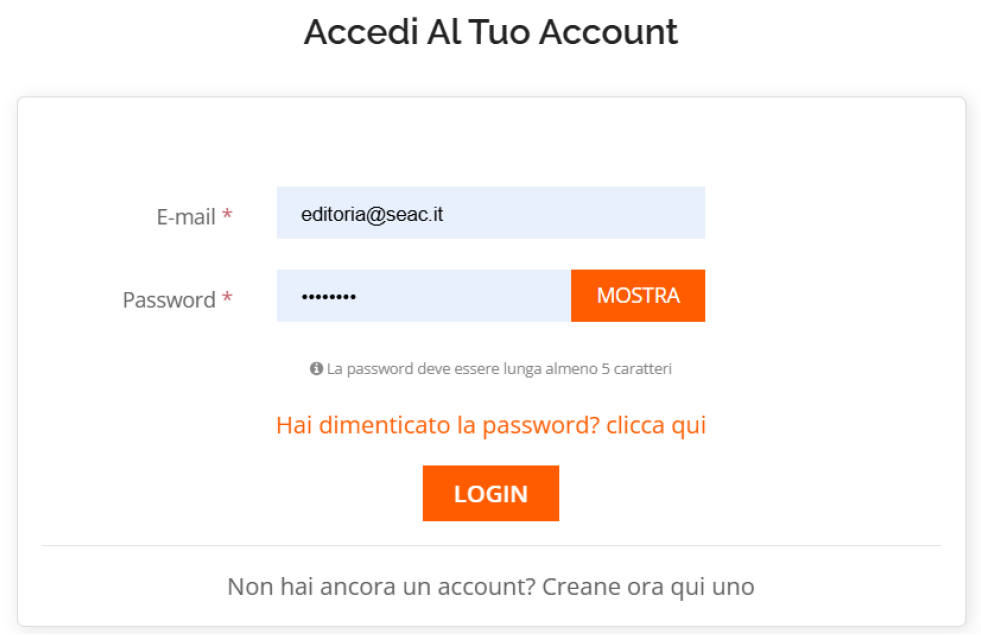Click the red asterisk next to E-mail
The width and height of the screenshot is (981, 635).
pos(228,215)
